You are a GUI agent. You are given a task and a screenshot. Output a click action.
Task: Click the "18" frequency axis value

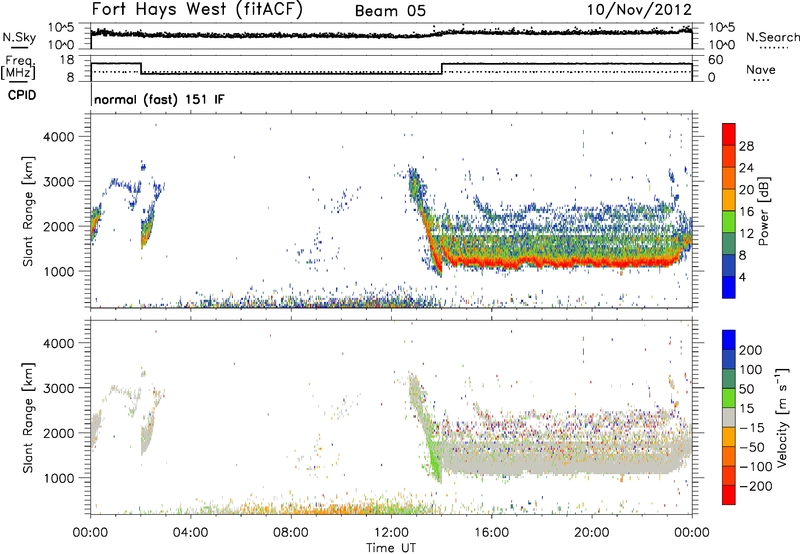click(x=67, y=60)
